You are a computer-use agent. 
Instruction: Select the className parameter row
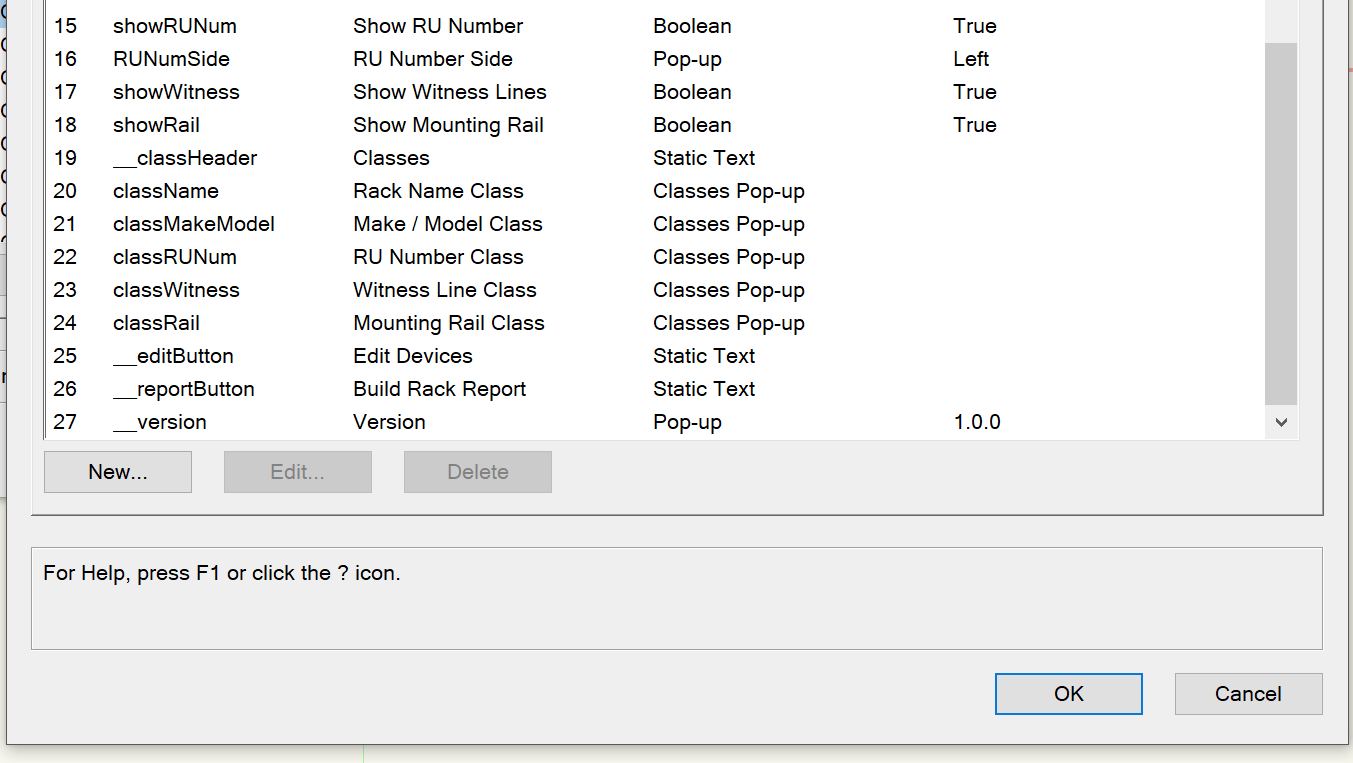[x=166, y=191]
